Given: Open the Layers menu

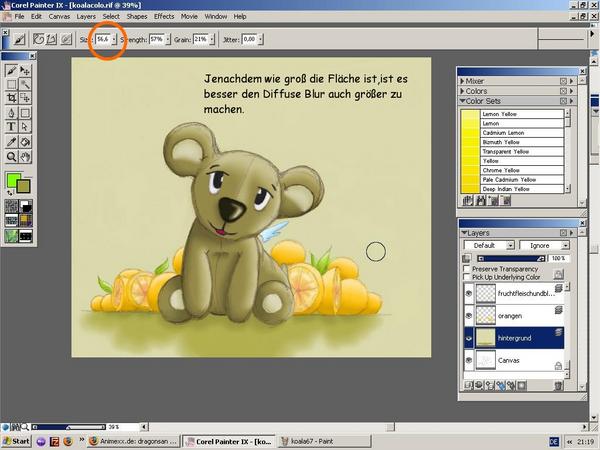Looking at the screenshot, I should (x=86, y=16).
